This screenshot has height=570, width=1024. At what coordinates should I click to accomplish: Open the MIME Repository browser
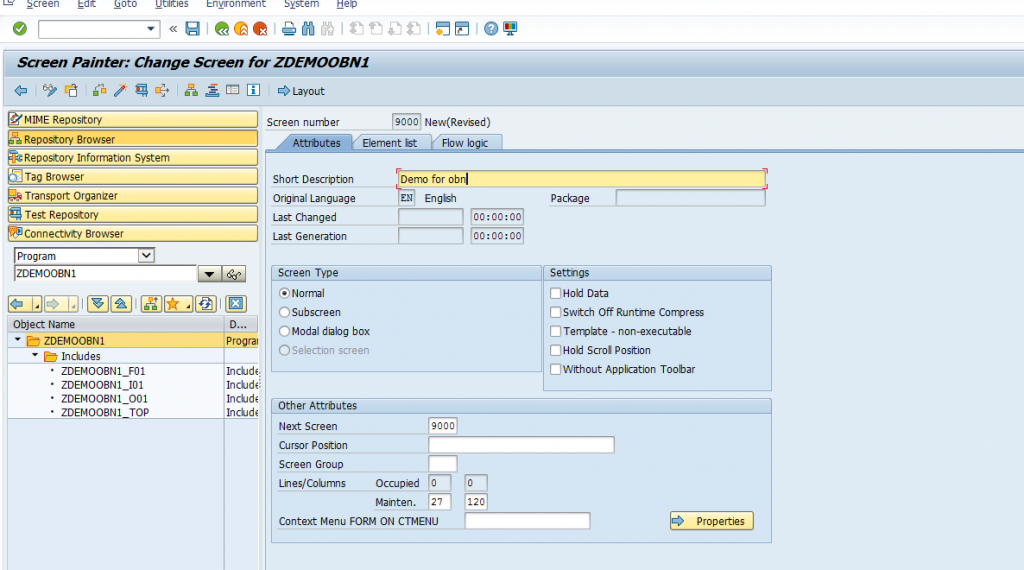click(133, 119)
